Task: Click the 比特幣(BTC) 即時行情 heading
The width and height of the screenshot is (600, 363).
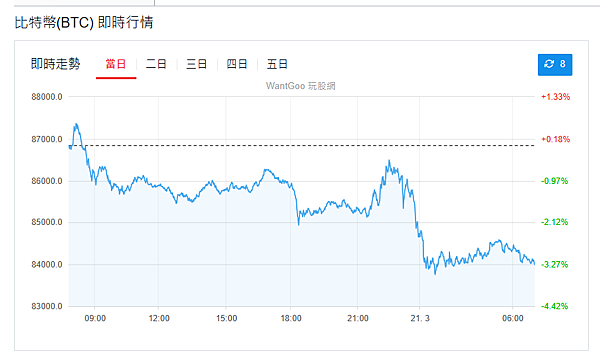Action: pyautogui.click(x=84, y=23)
